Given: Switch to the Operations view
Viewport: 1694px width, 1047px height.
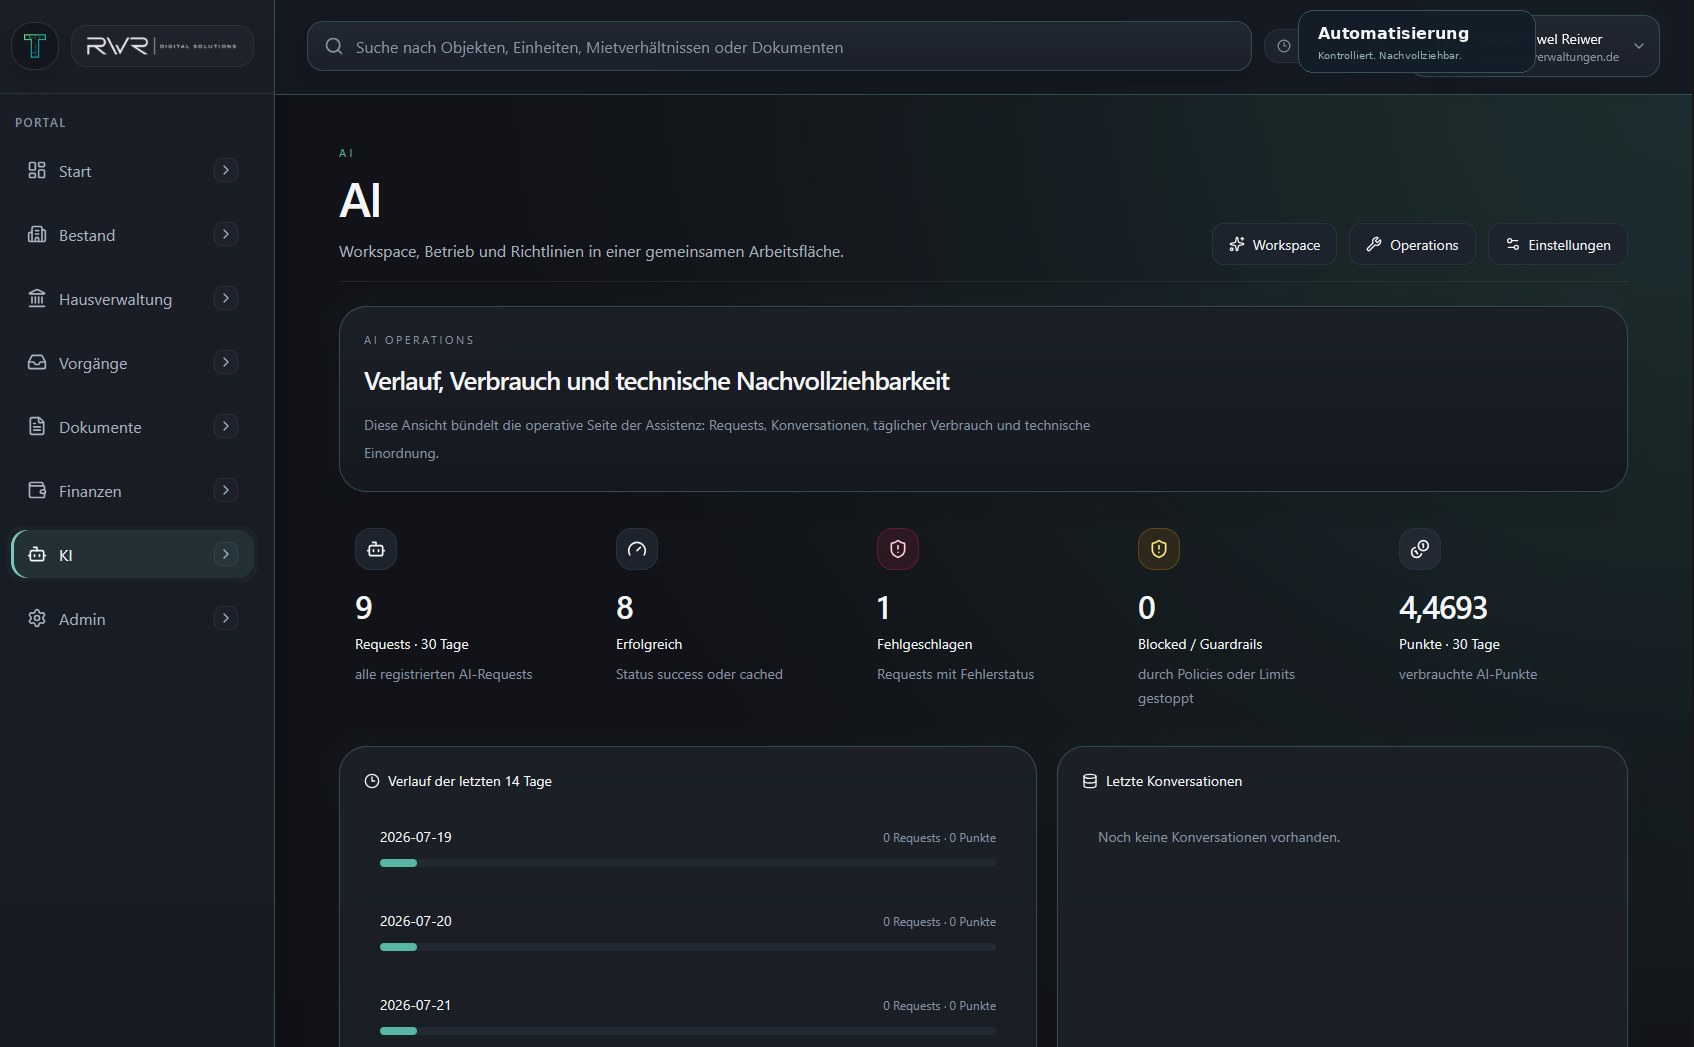Looking at the screenshot, I should [x=1412, y=244].
